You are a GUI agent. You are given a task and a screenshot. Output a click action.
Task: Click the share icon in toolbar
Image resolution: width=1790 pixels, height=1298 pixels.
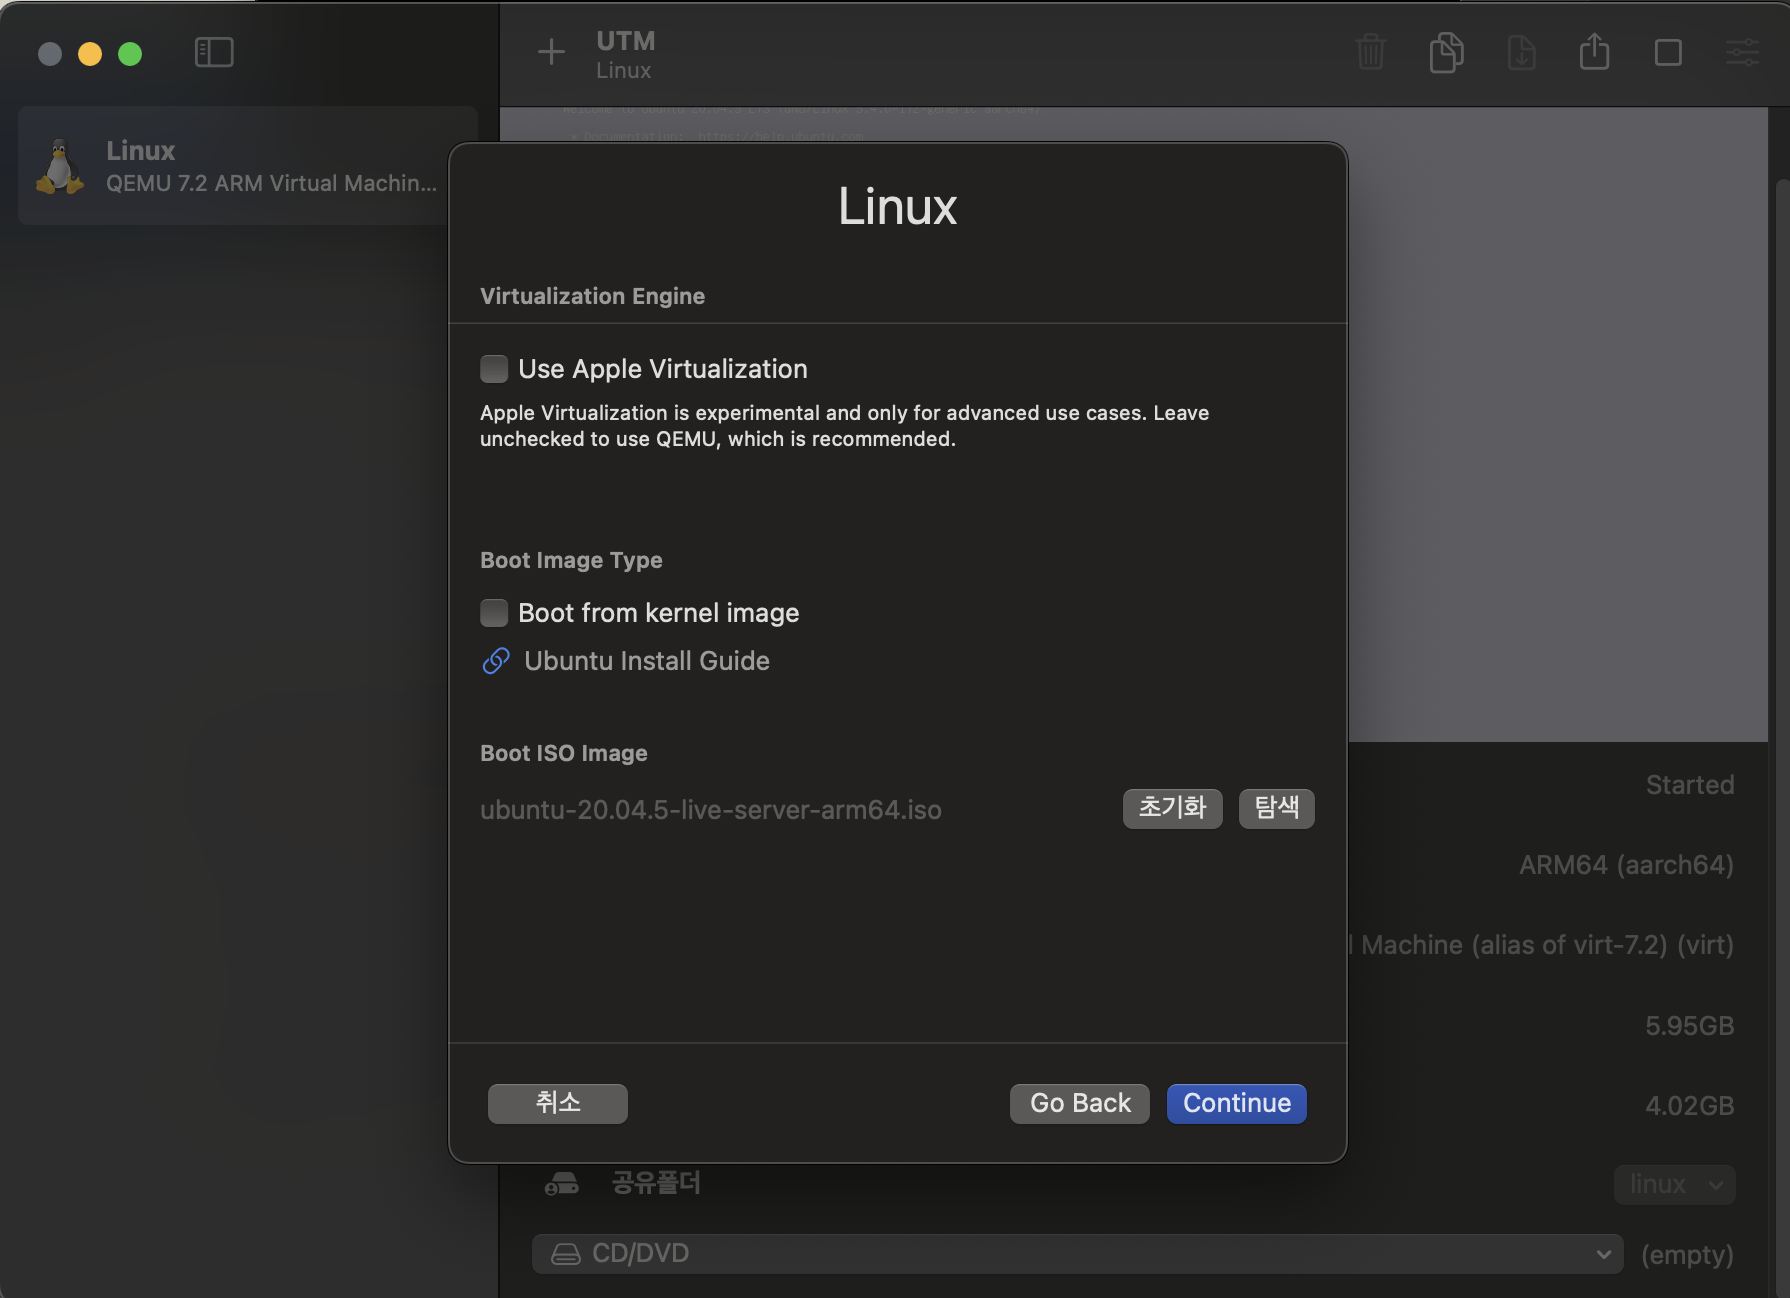click(1594, 51)
